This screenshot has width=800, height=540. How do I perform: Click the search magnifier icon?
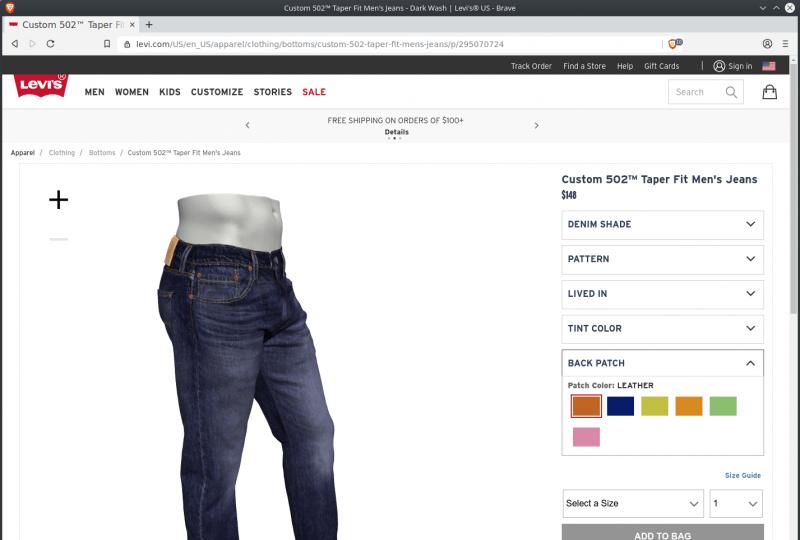731,92
